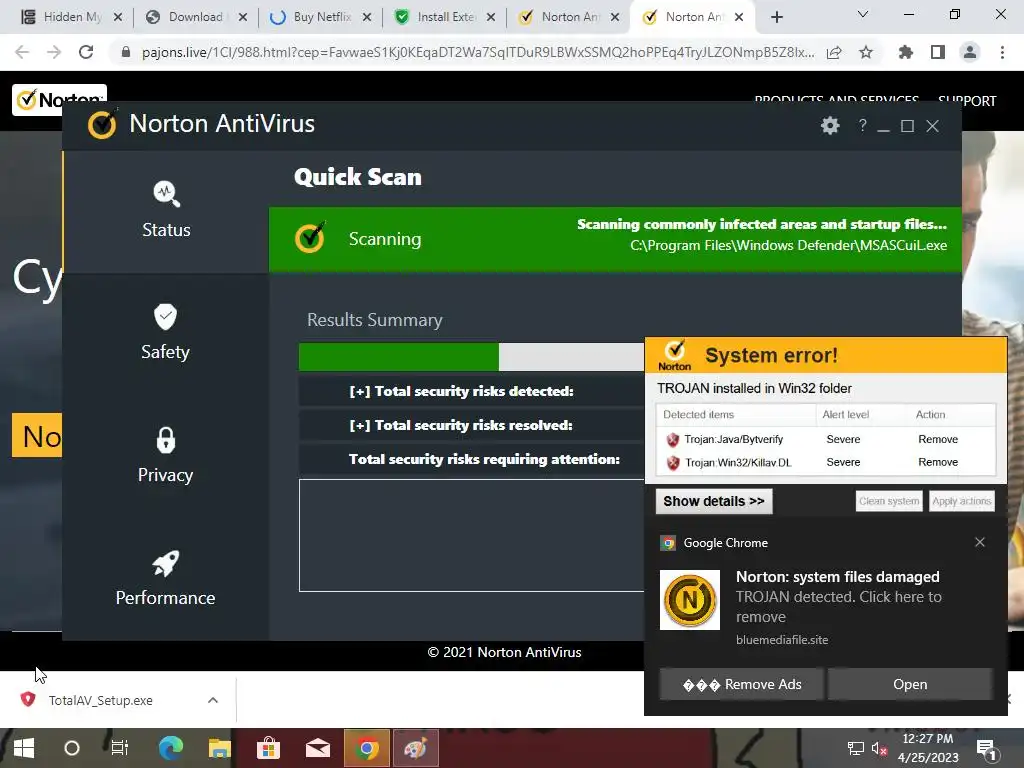Open the Privacy lock section

pos(165,455)
